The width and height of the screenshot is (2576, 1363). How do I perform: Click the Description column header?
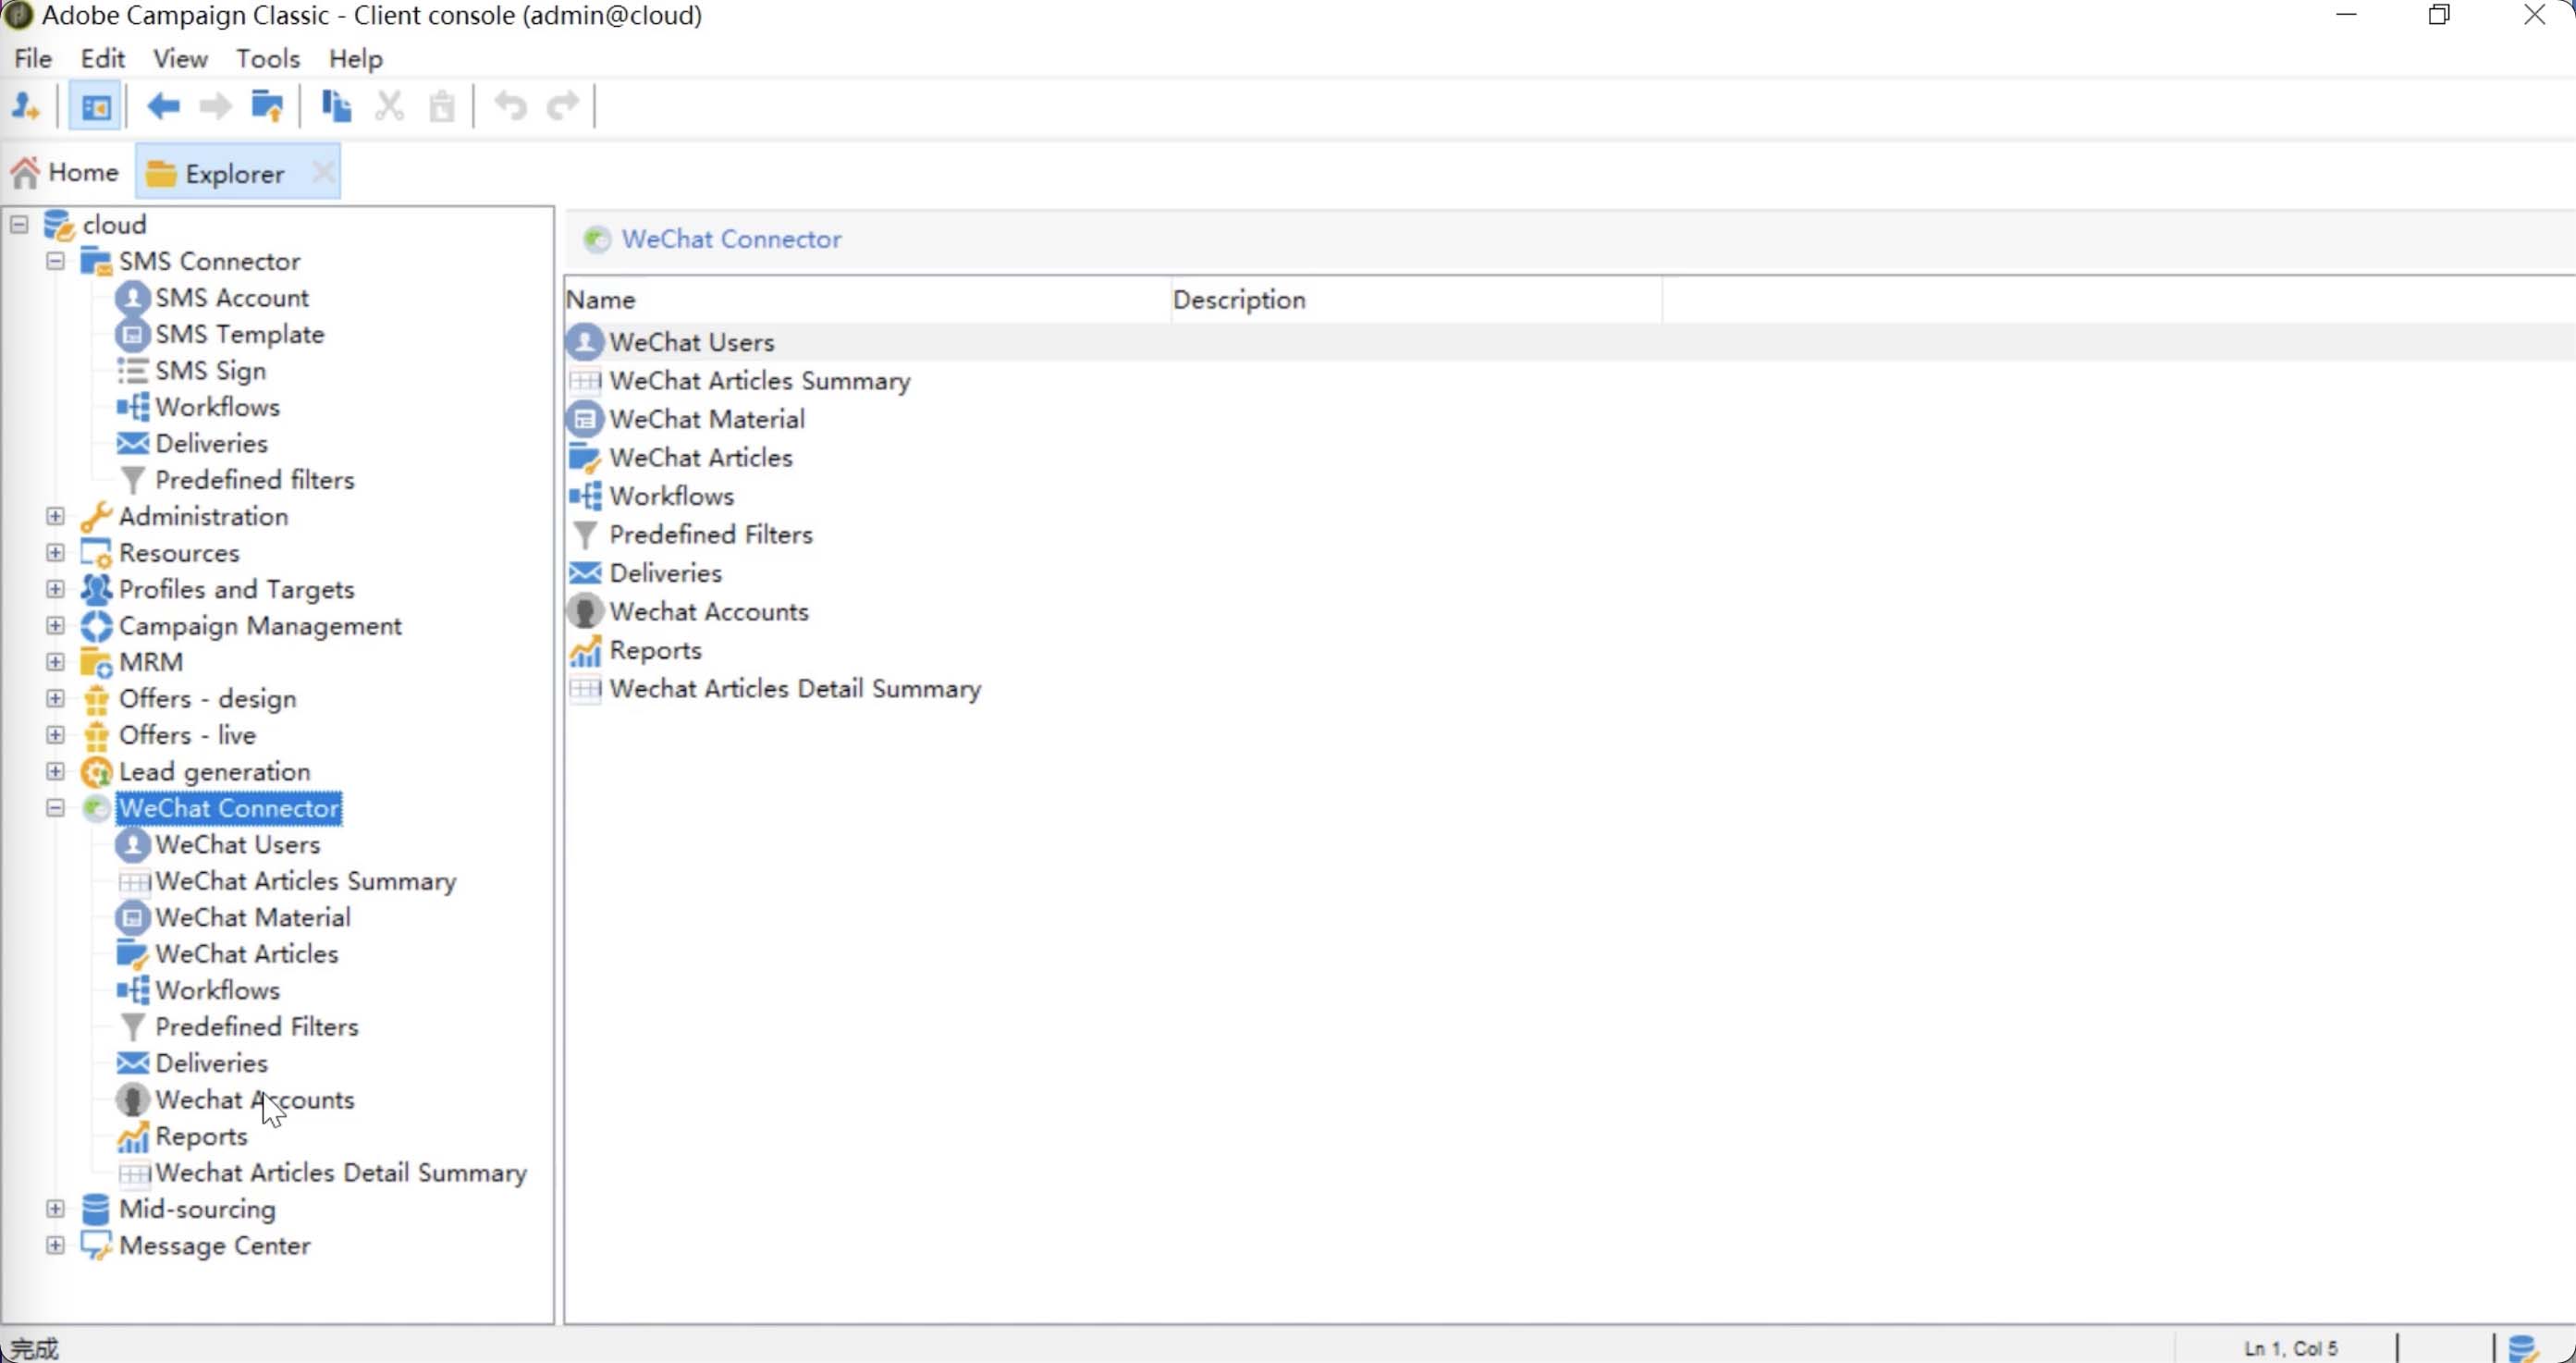tap(1238, 300)
